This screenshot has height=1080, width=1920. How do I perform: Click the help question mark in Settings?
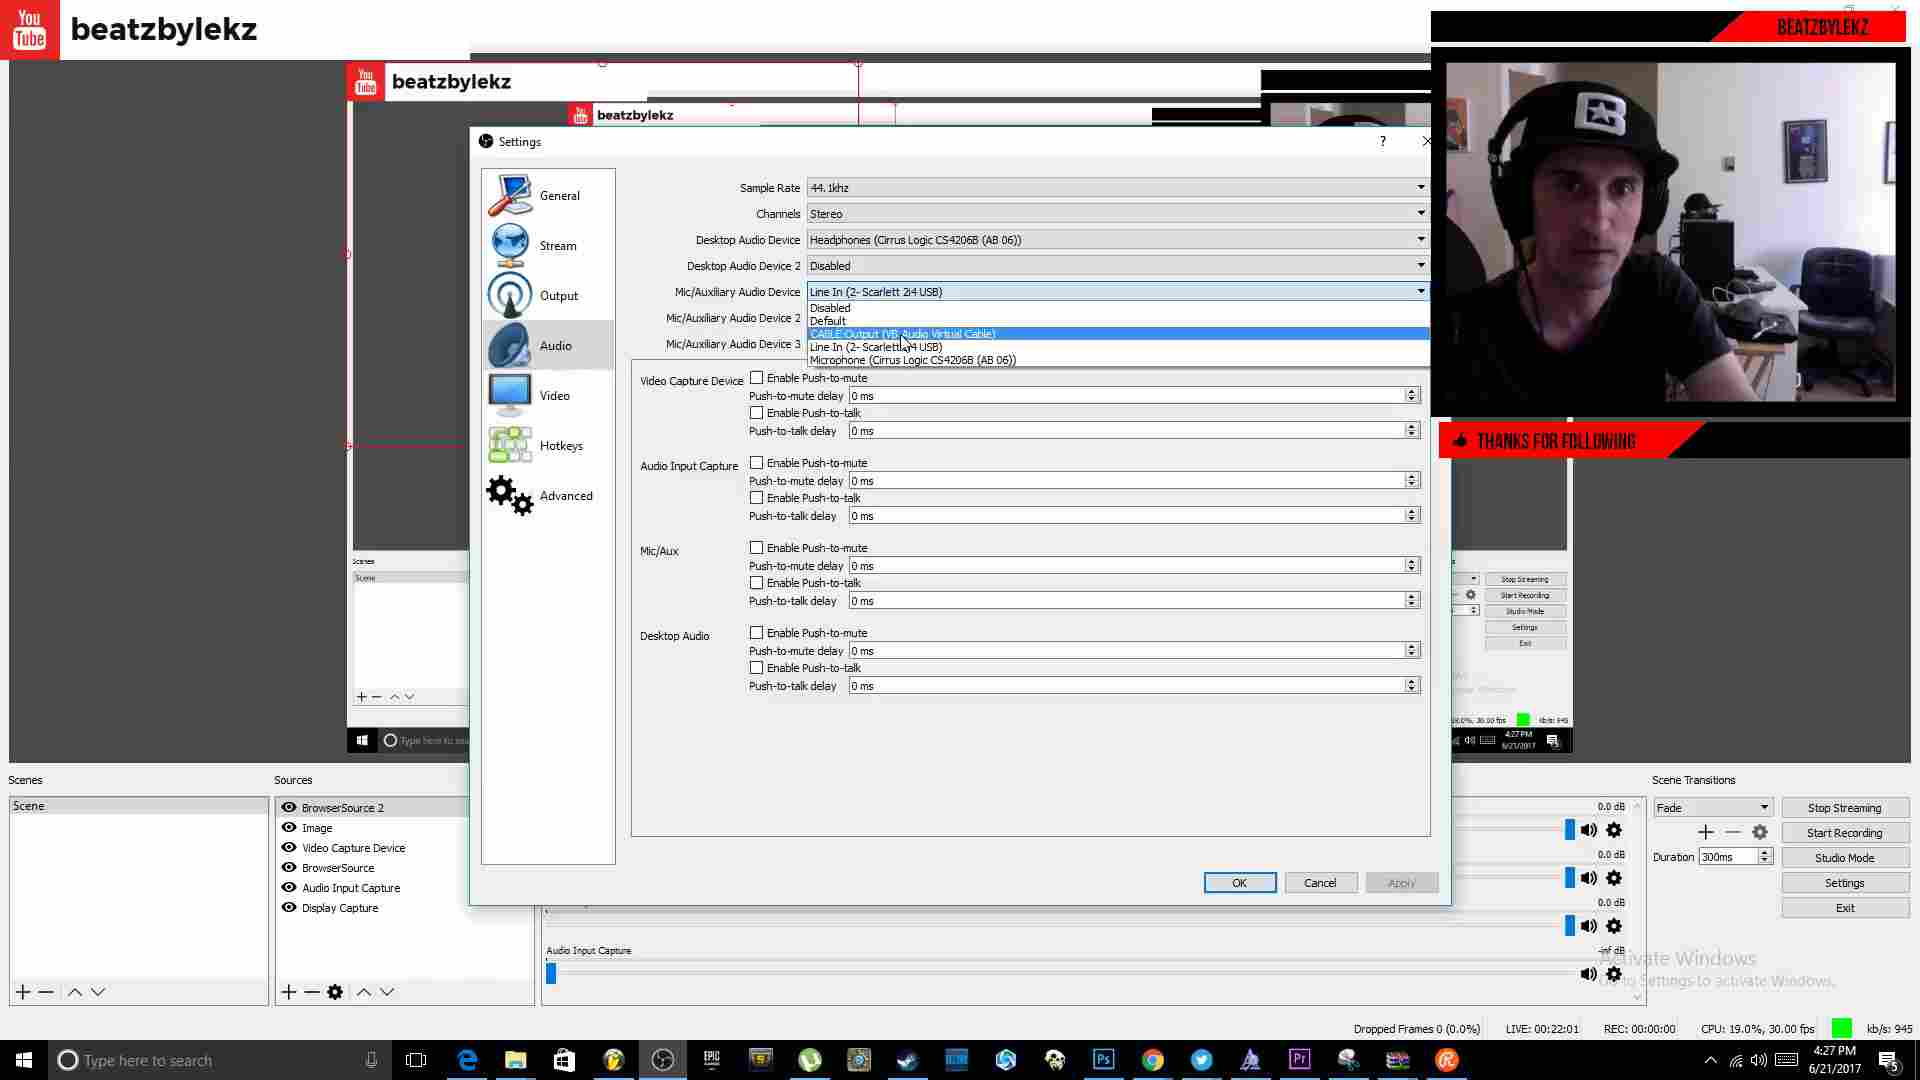point(1382,141)
